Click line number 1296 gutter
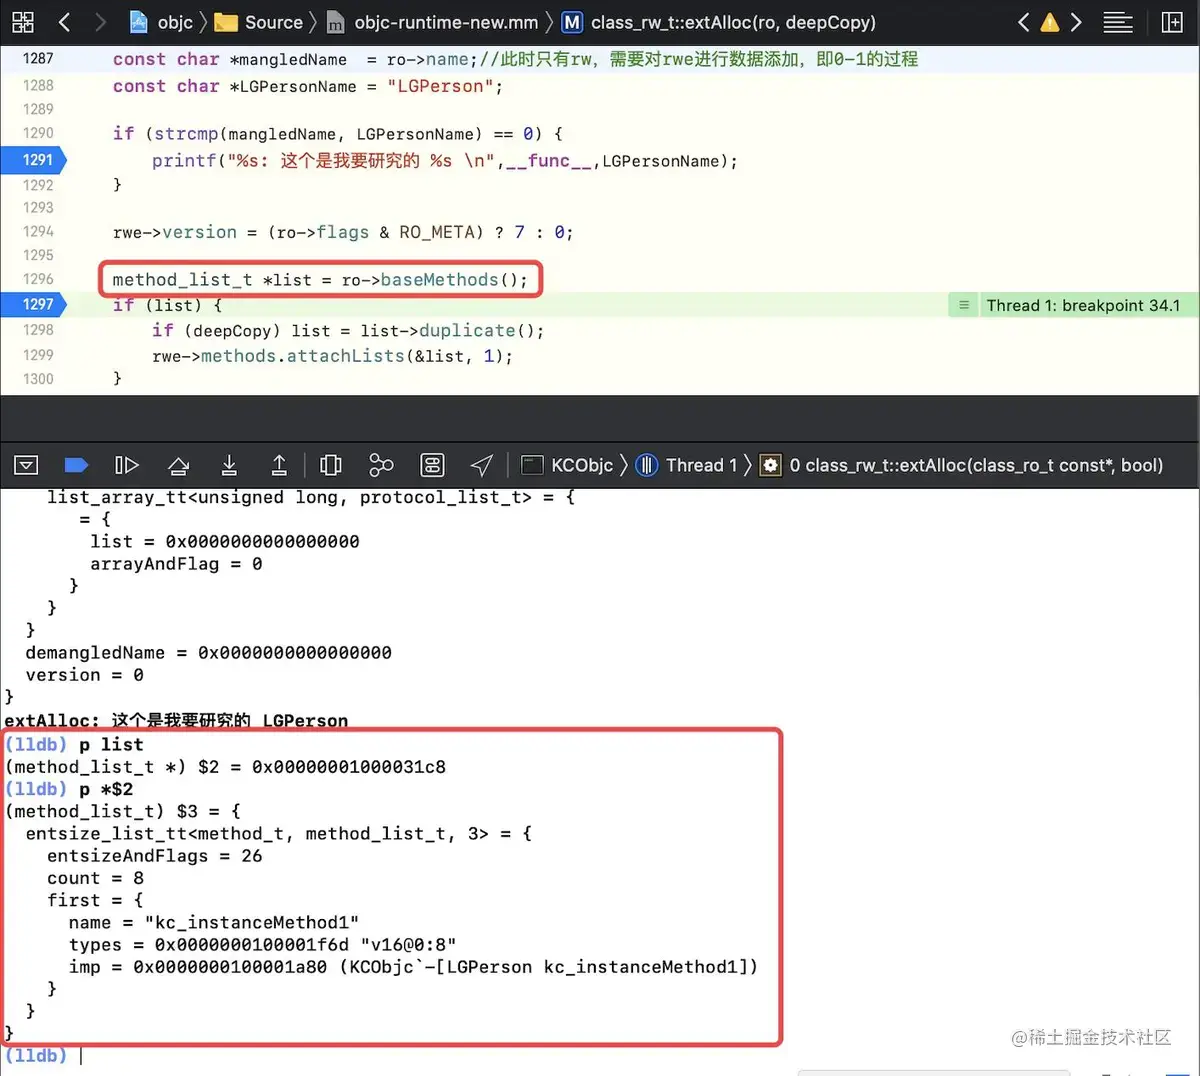Viewport: 1200px width, 1076px height. [x=38, y=279]
